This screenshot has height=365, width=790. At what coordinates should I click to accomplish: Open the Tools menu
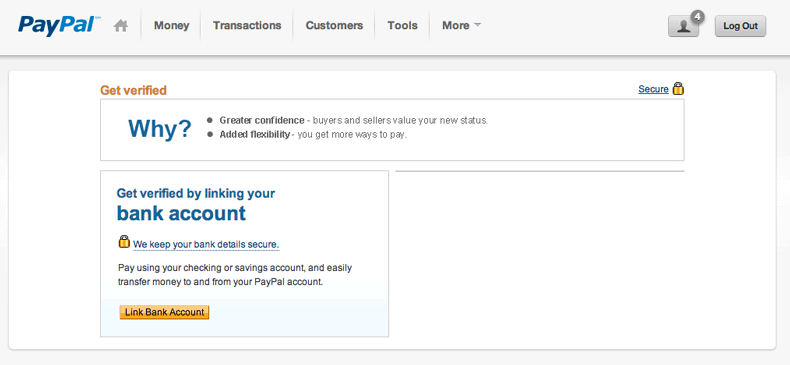[x=402, y=25]
